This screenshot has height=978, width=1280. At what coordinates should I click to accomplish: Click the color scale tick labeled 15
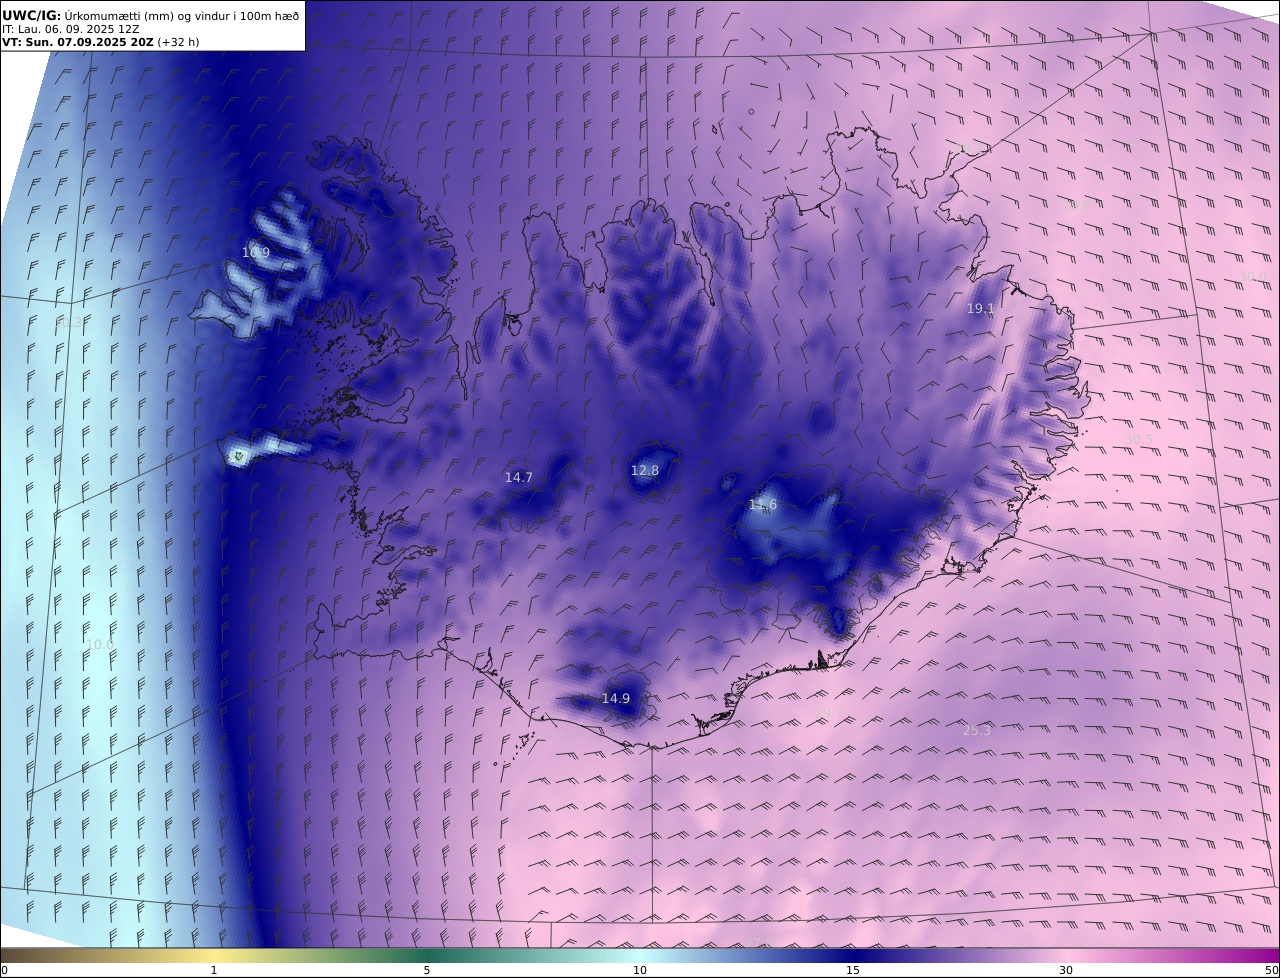tap(853, 970)
